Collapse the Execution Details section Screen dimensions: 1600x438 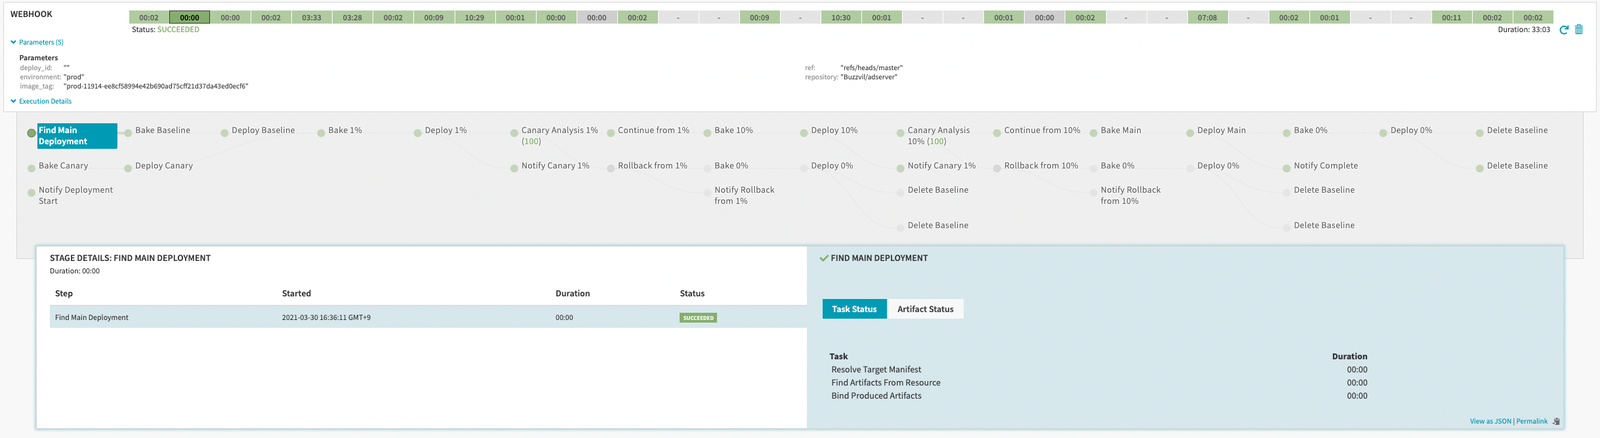44,101
